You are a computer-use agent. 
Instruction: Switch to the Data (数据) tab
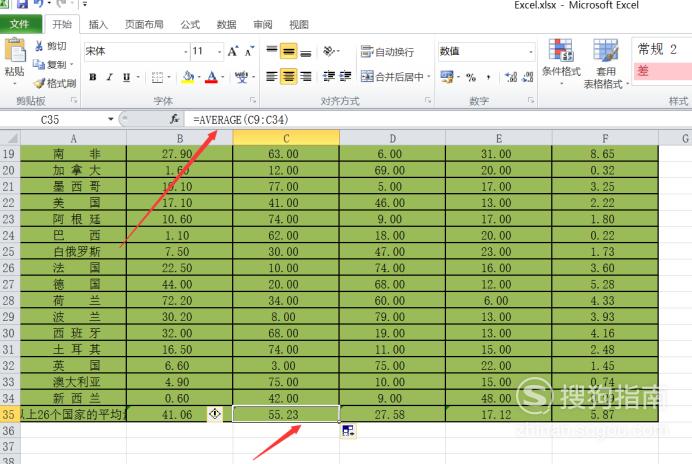[x=226, y=25]
